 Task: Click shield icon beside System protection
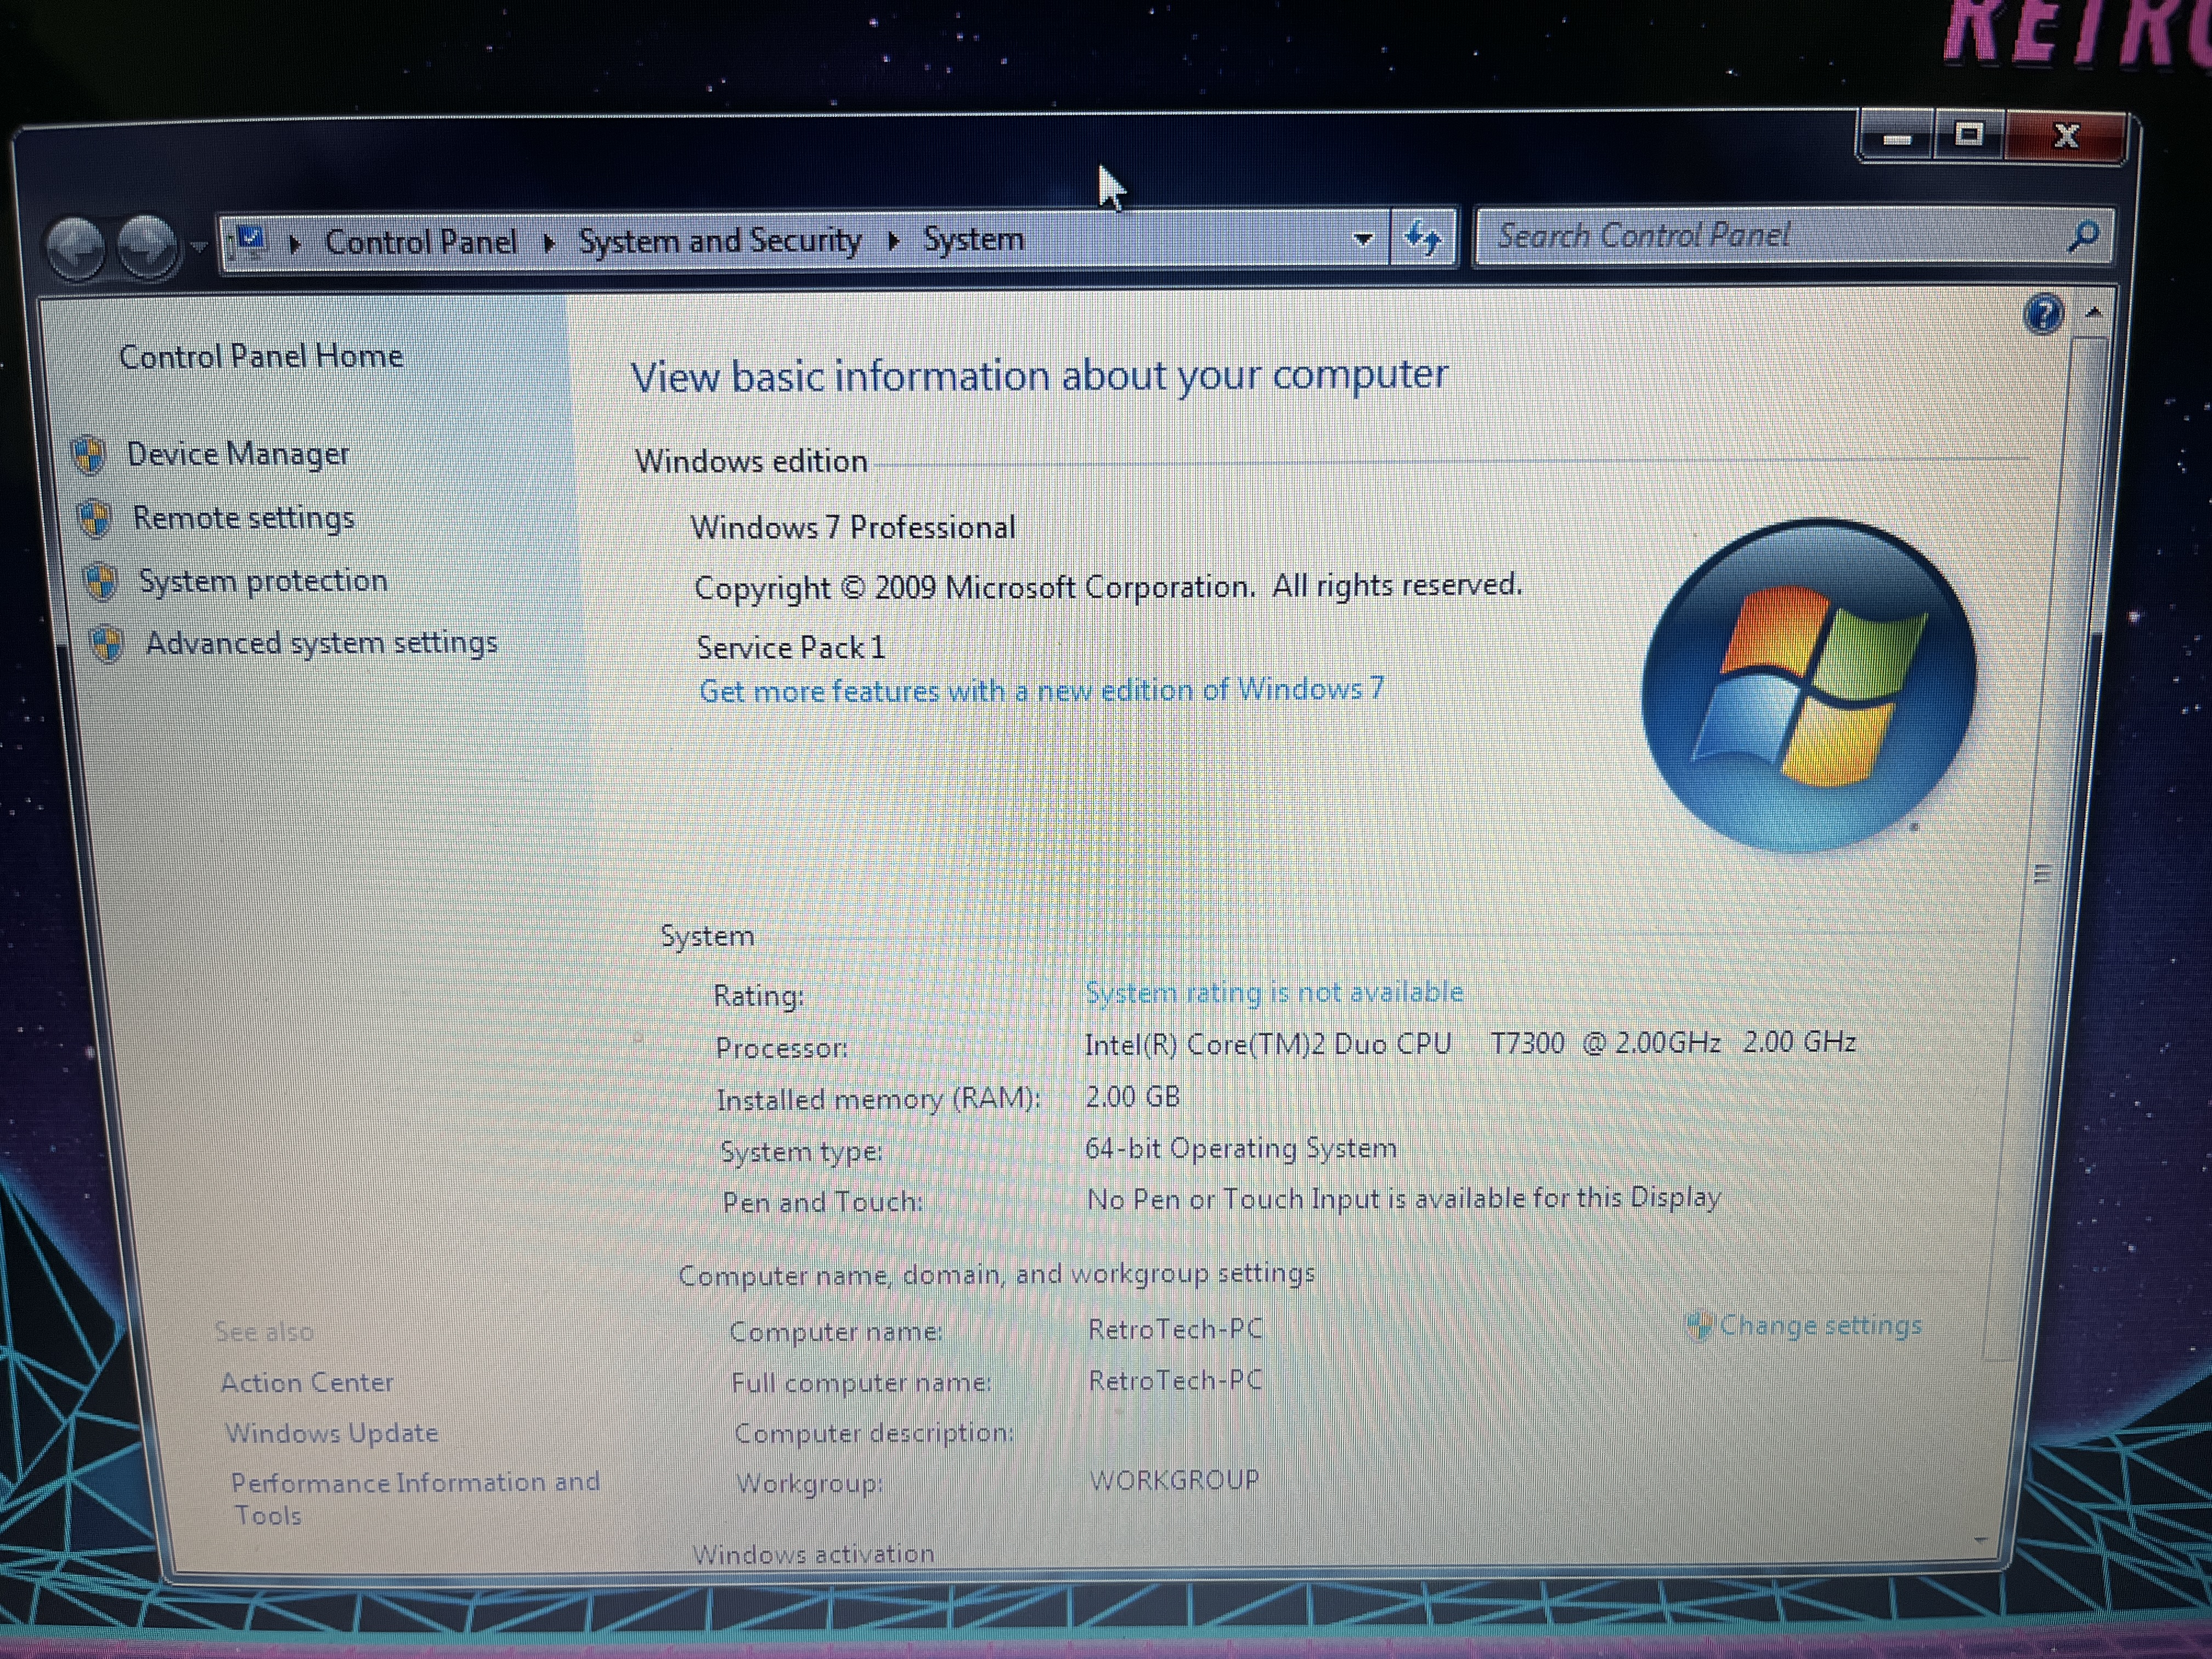100,582
